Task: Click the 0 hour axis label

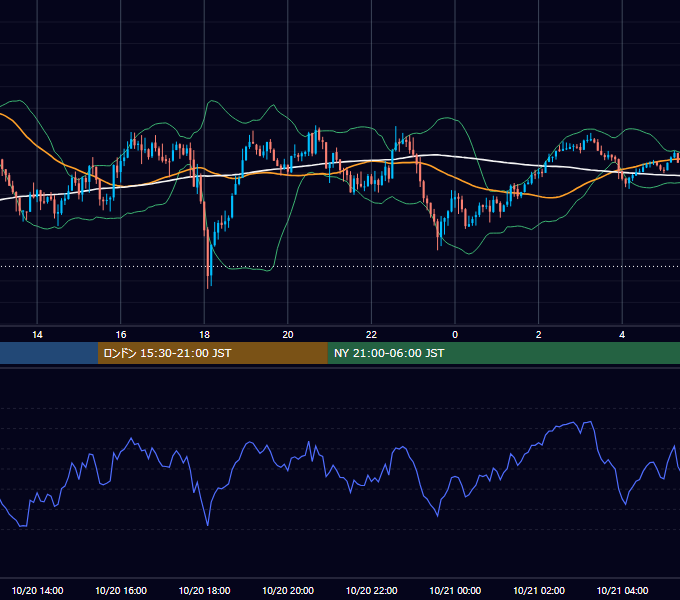Action: (455, 335)
